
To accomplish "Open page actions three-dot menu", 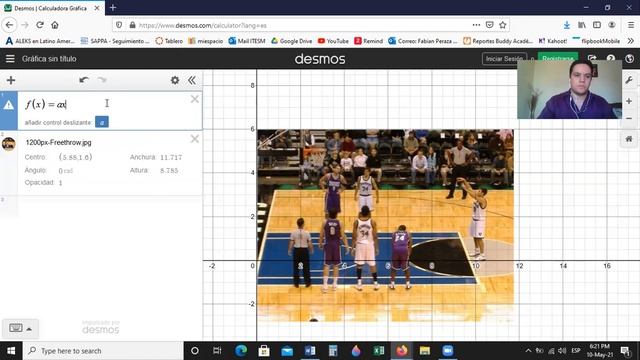I will pos(476,25).
